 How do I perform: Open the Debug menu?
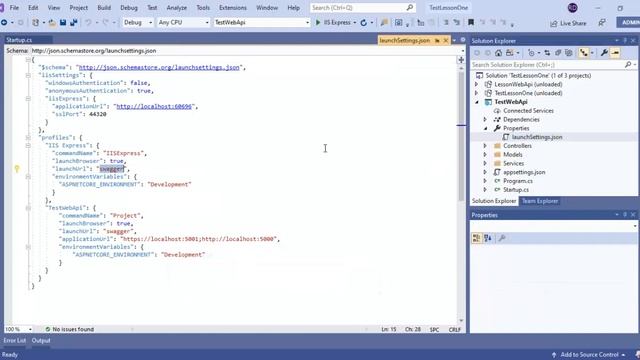[129, 8]
